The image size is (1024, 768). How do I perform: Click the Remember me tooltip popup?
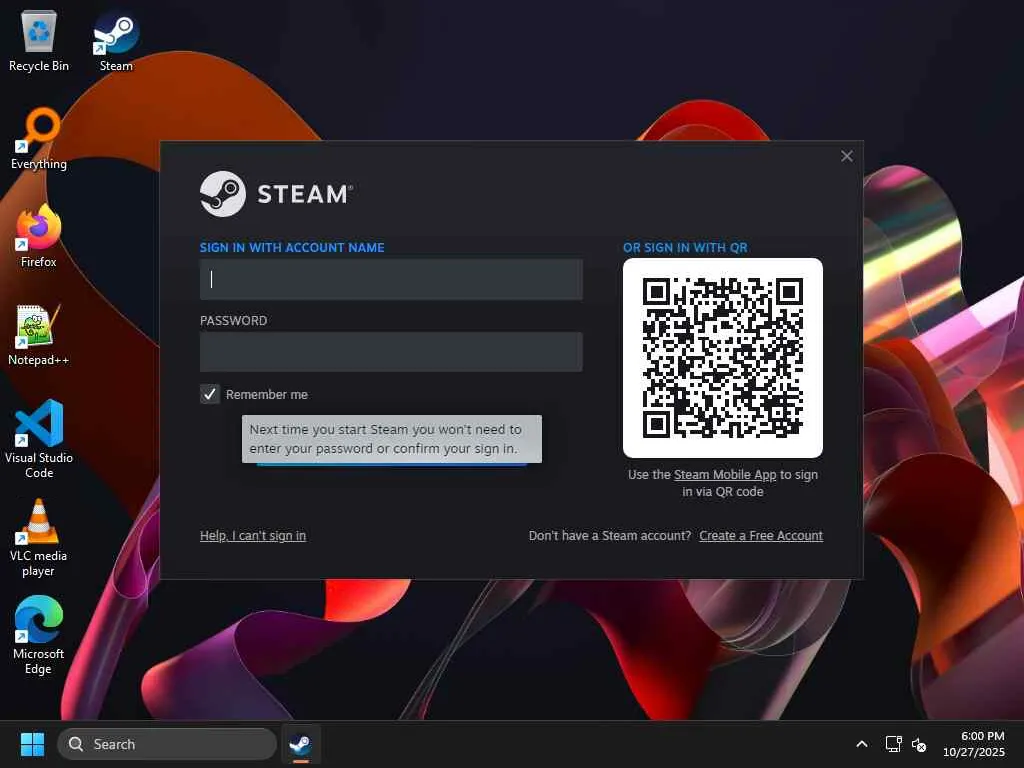pos(391,439)
